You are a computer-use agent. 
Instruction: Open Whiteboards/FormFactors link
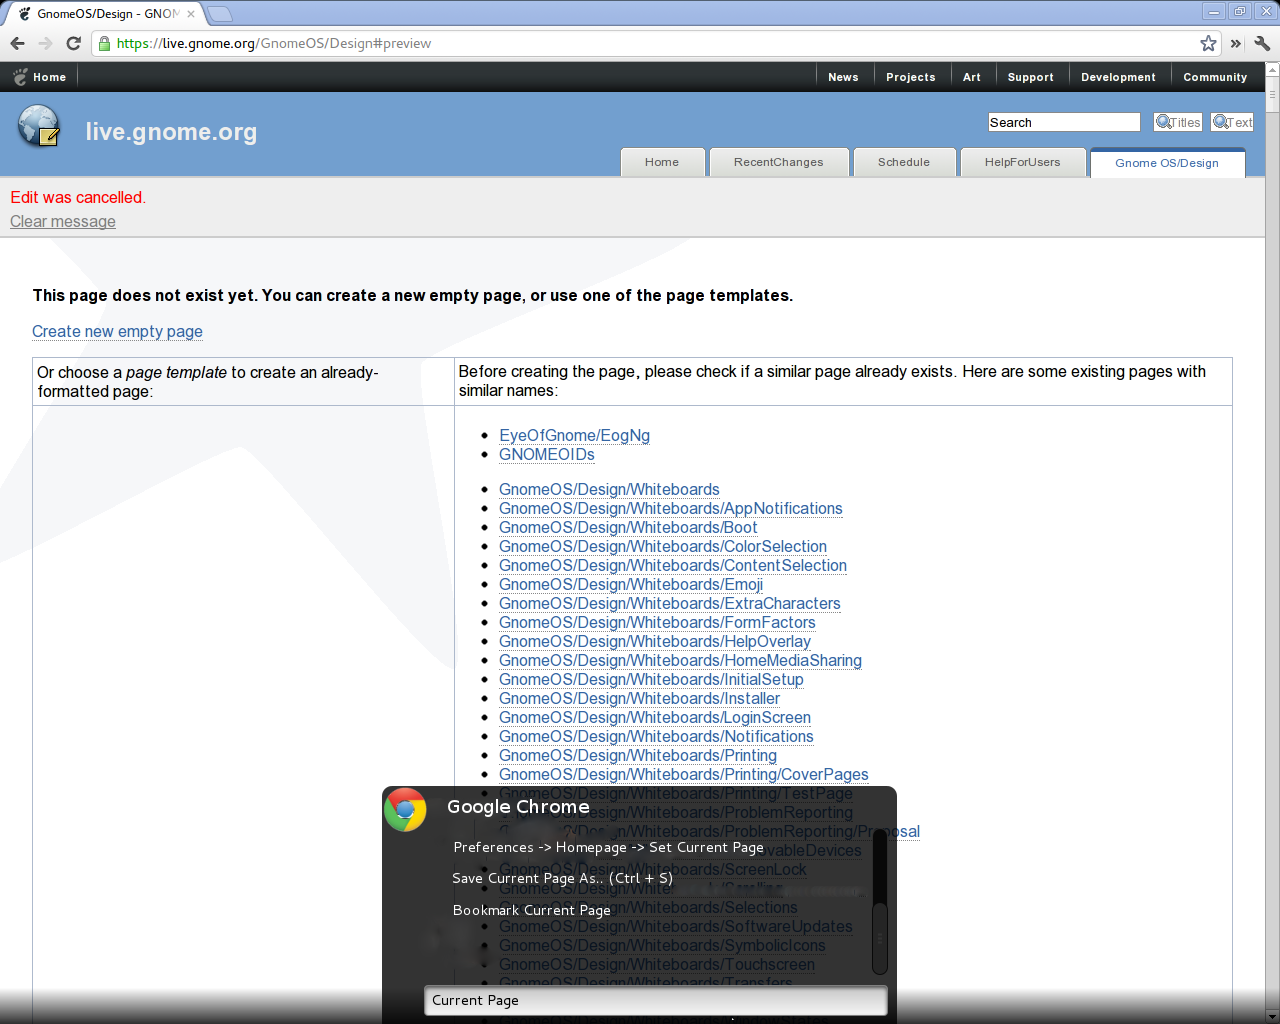[657, 623]
